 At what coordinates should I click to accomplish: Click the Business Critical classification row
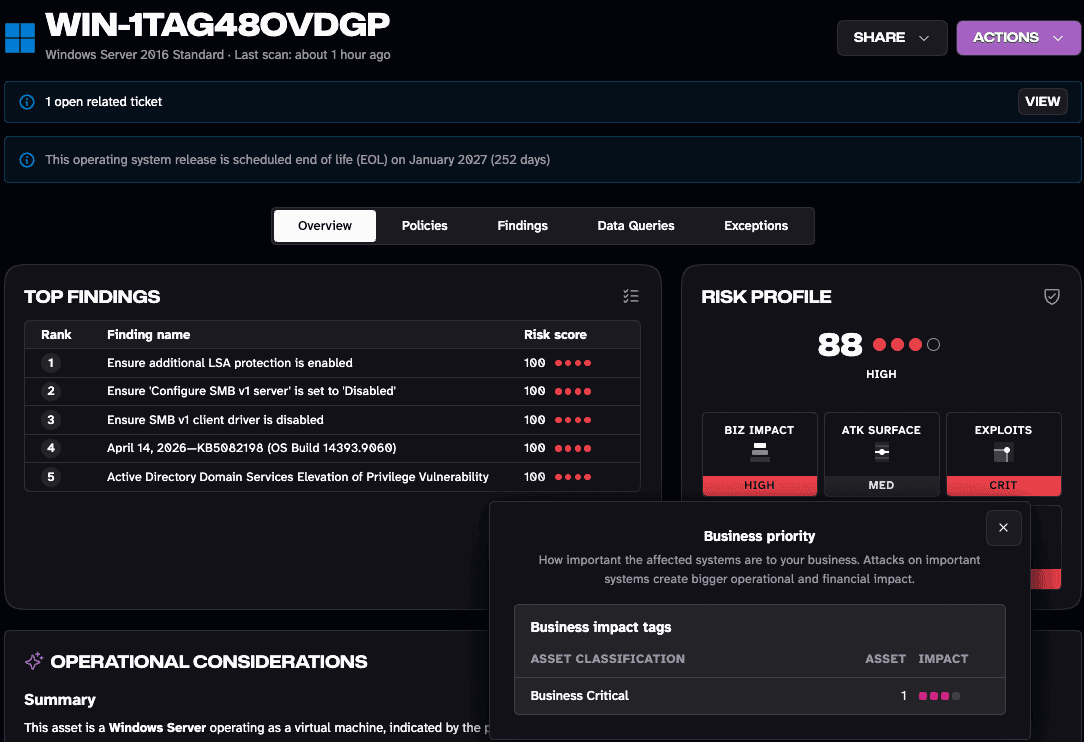coord(759,696)
